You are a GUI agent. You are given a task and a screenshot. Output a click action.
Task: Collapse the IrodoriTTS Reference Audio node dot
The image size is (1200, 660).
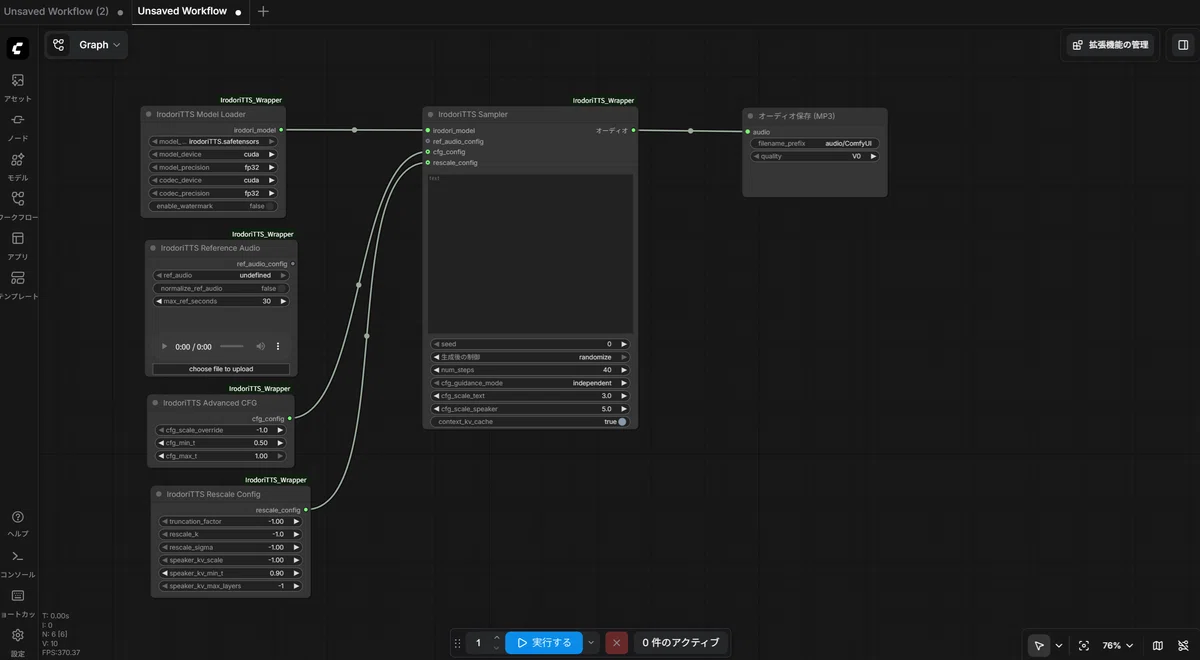(x=153, y=248)
